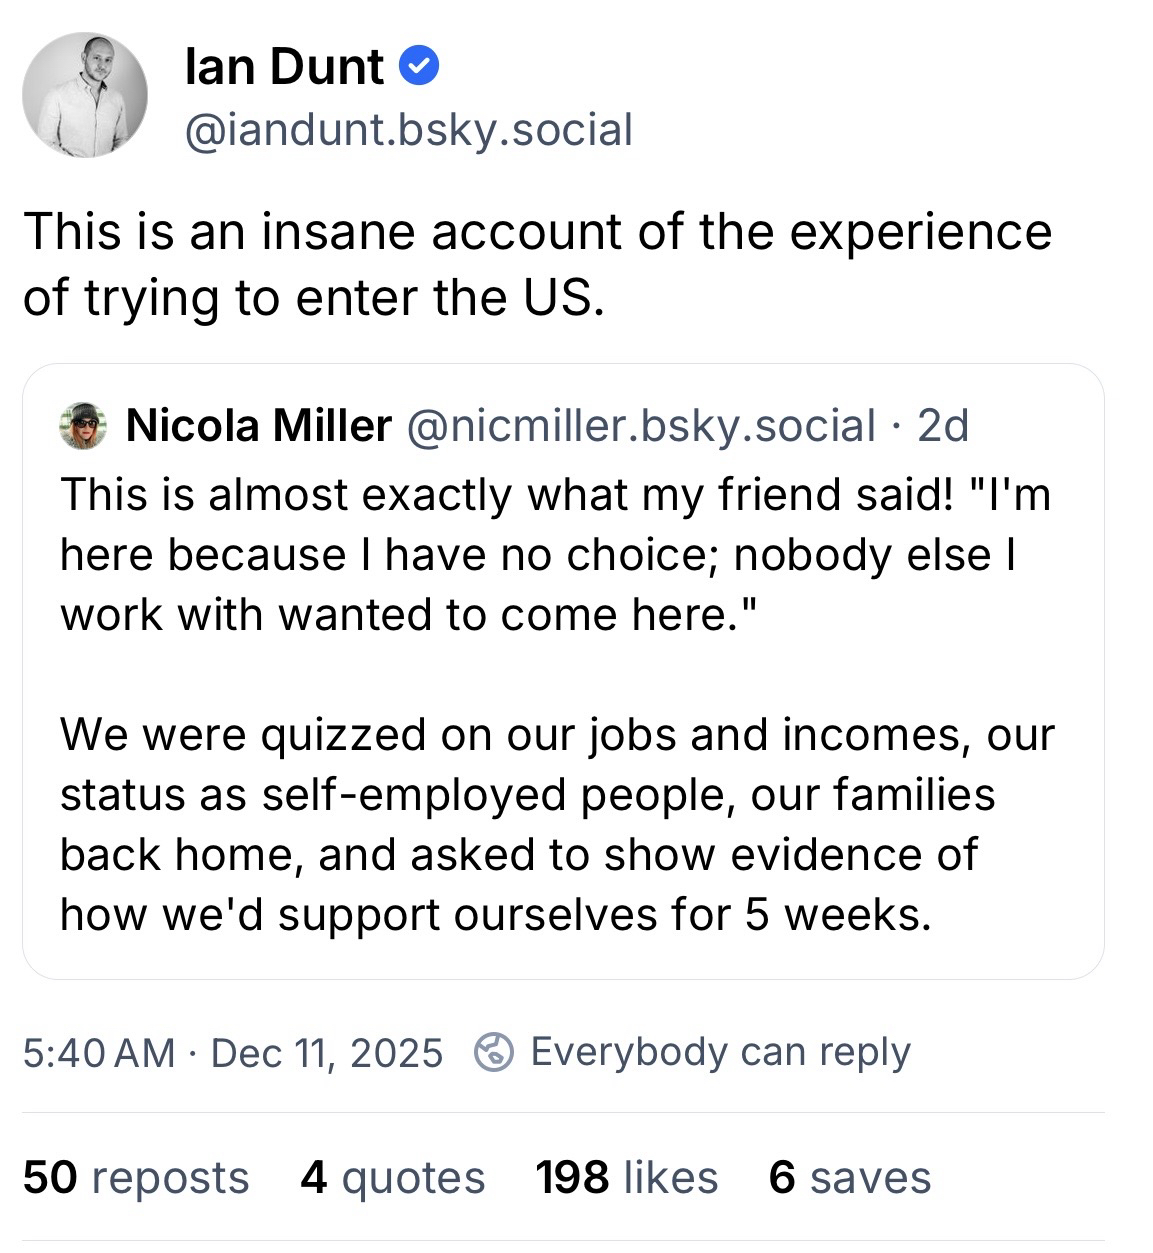Open Nicola Miller's quoted post card

tap(563, 670)
